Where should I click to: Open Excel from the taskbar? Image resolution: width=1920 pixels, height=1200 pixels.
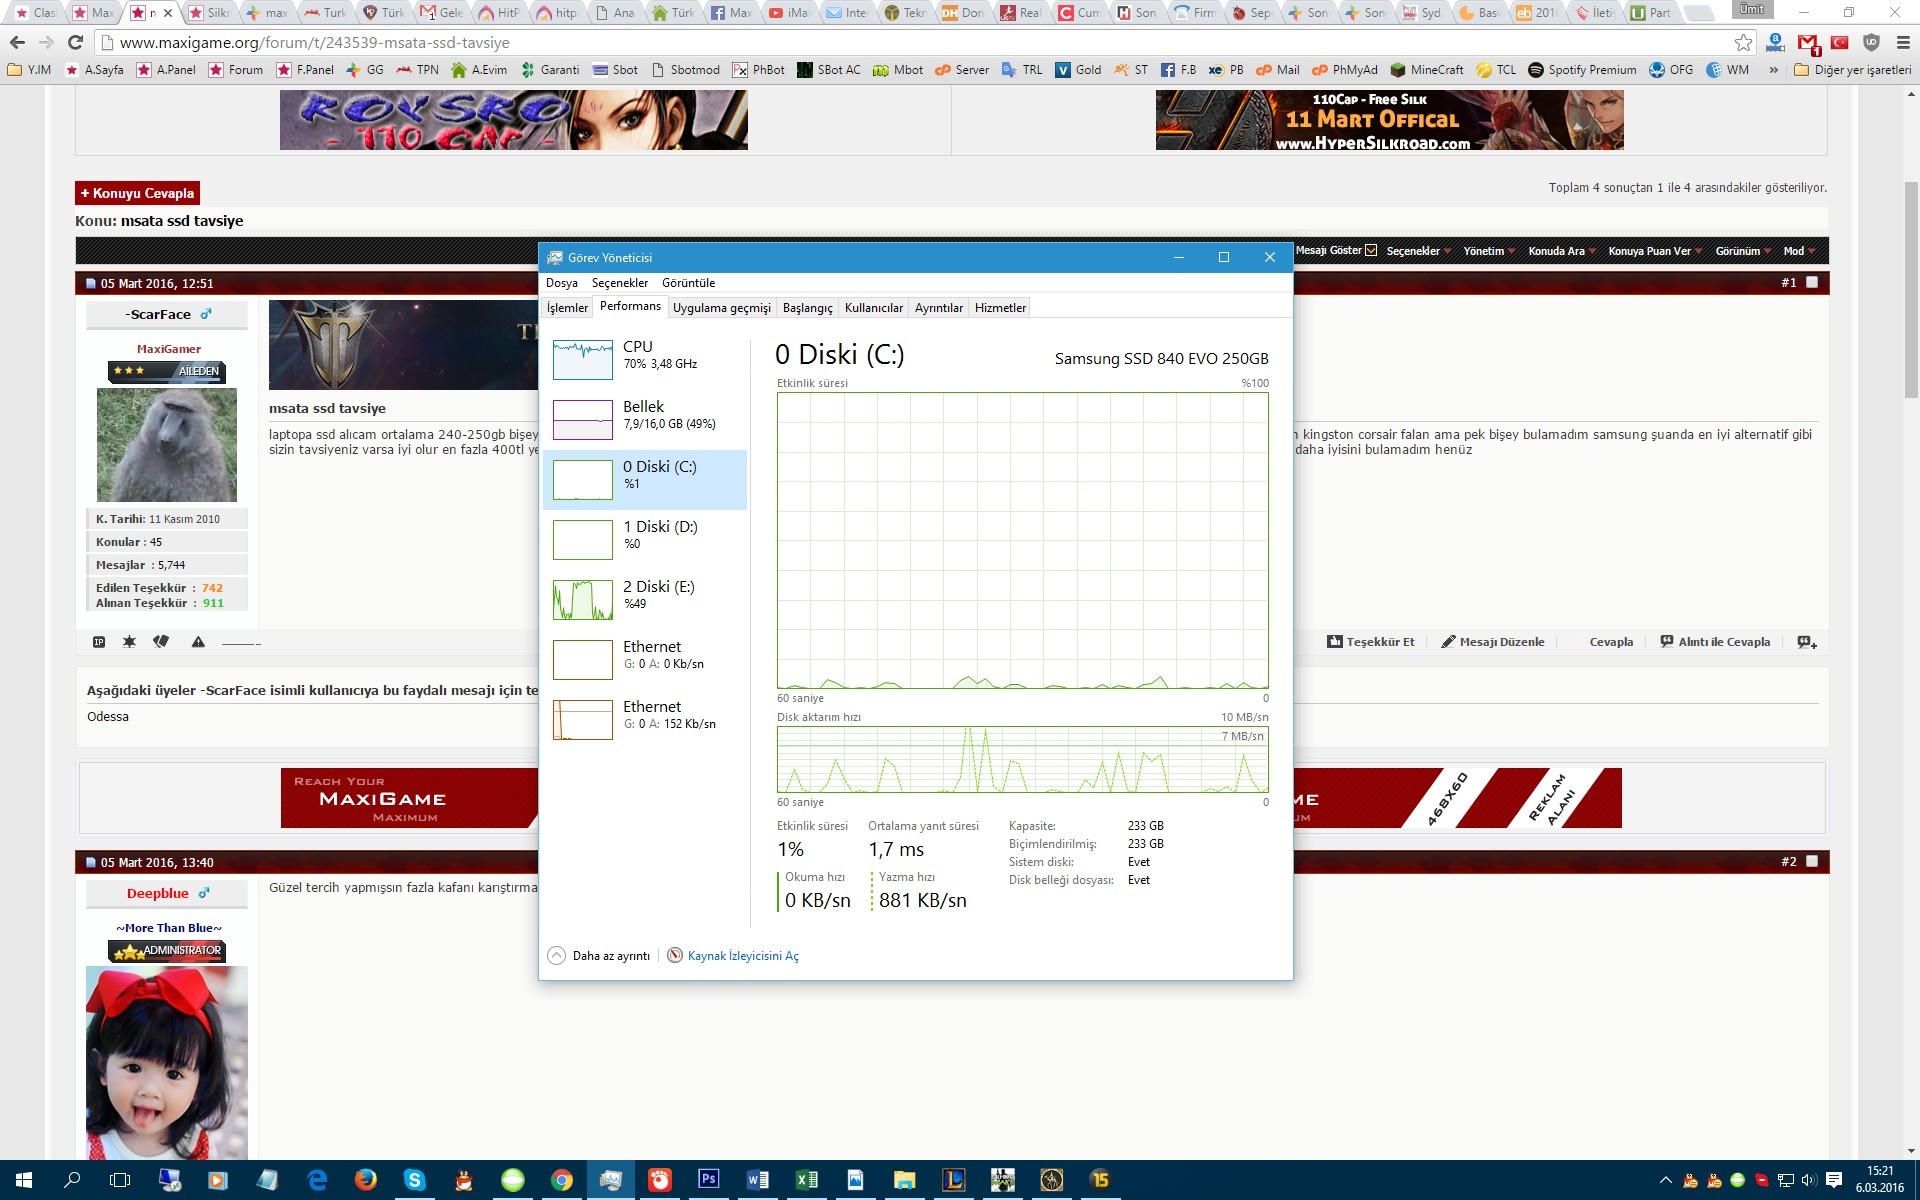806,1180
